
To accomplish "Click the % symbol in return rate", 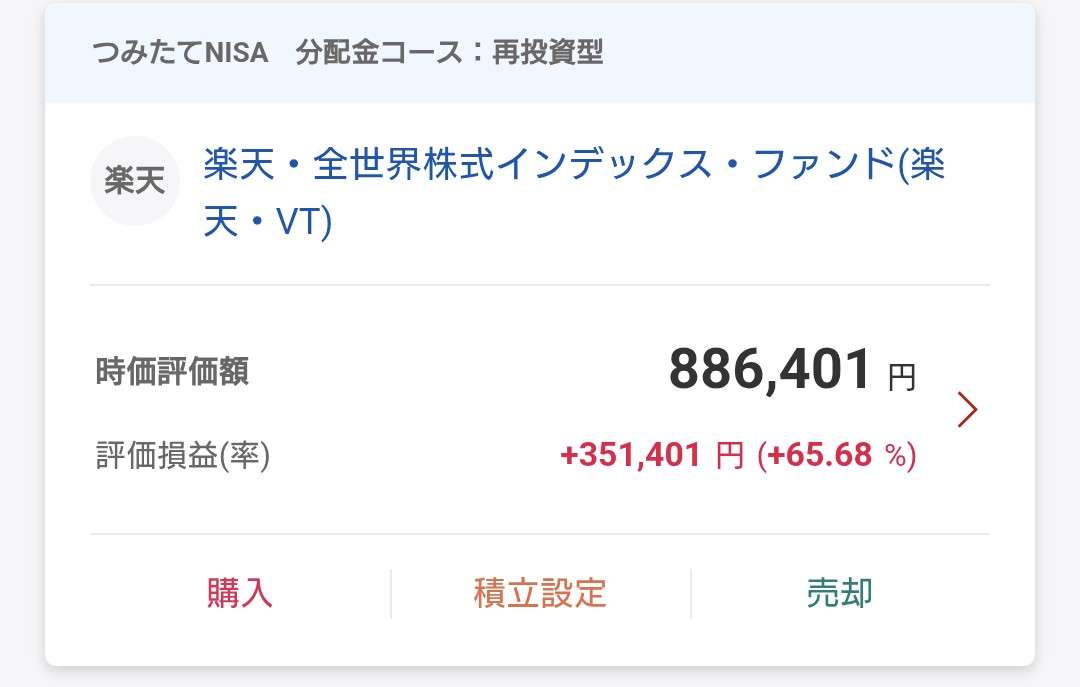I will point(895,455).
